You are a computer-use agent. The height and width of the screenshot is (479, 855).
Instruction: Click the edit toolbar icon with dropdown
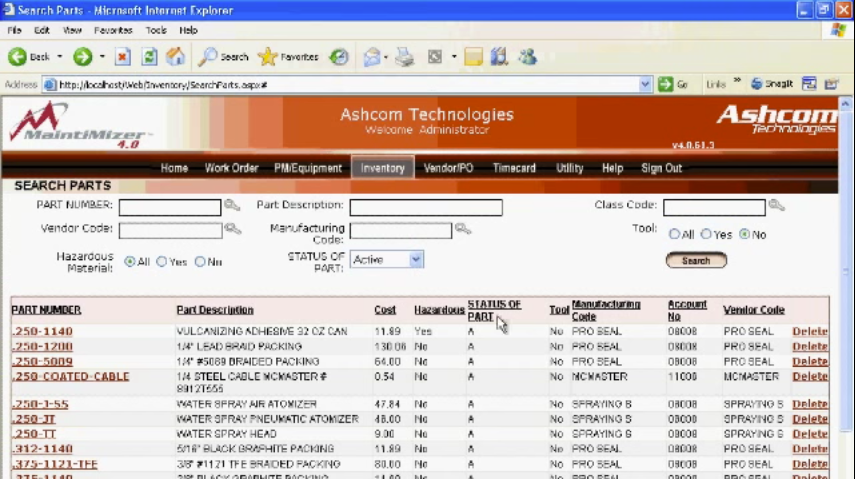(x=435, y=57)
